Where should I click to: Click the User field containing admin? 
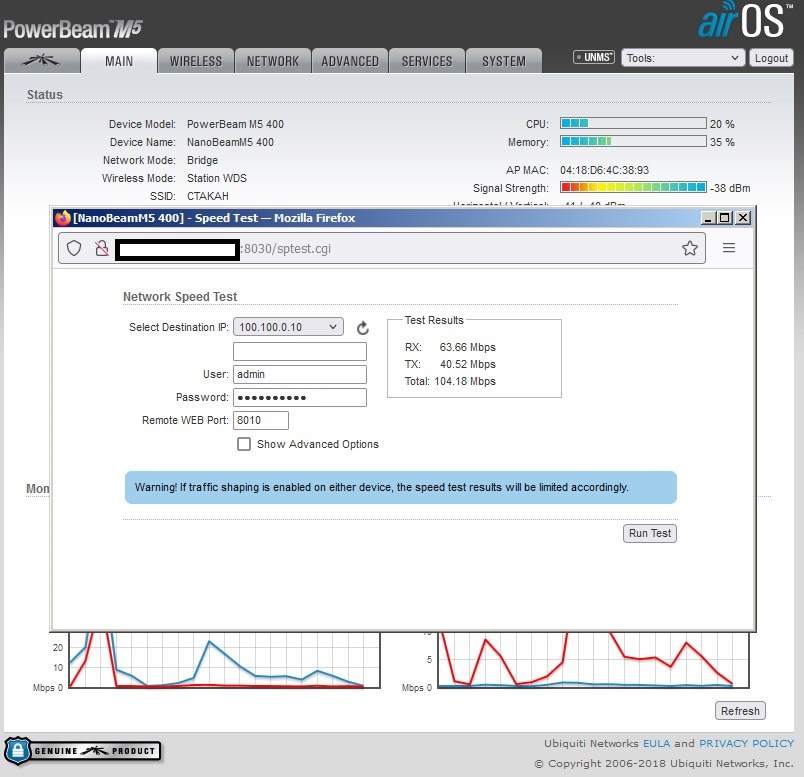pyautogui.click(x=299, y=374)
